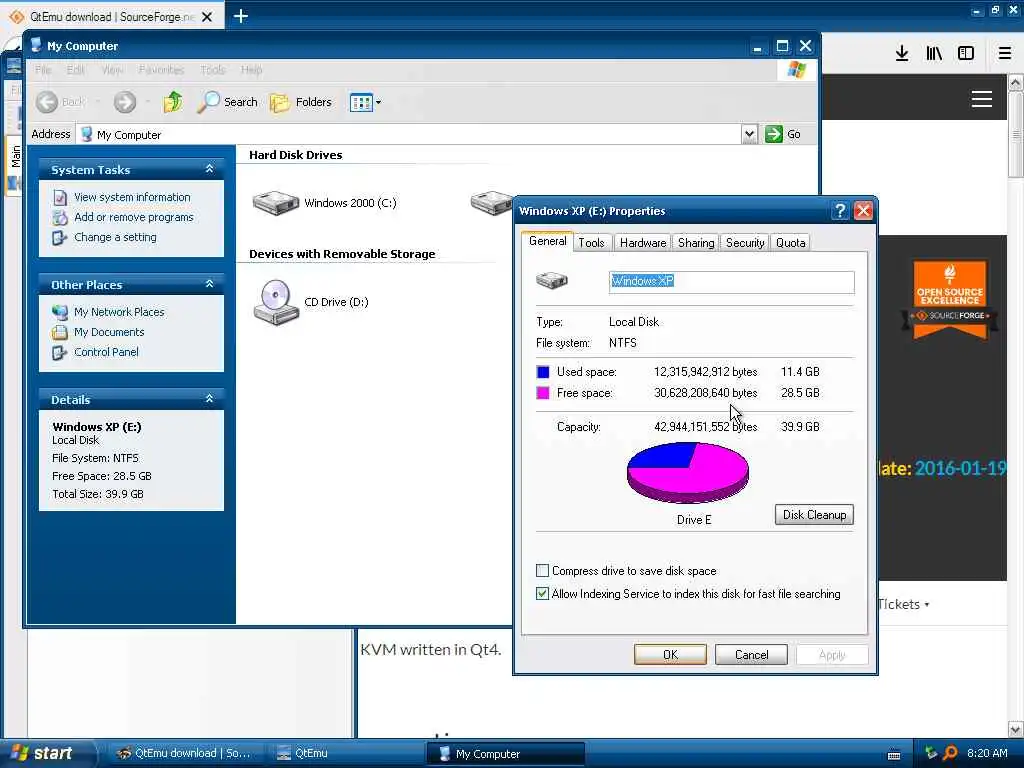Viewport: 1024px width, 768px height.
Task: Collapse the Details panel
Action: [x=209, y=399]
